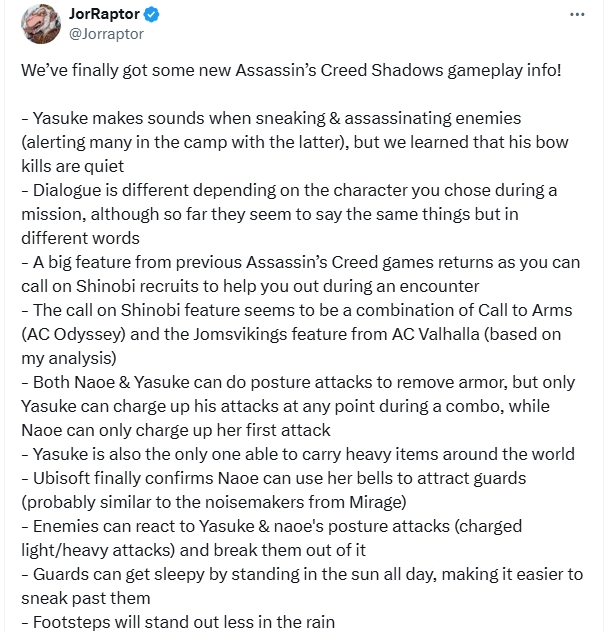The width and height of the screenshot is (607, 632).
Task: Click the line 'call on Shinobi recruits to help'
Action: coord(250,286)
